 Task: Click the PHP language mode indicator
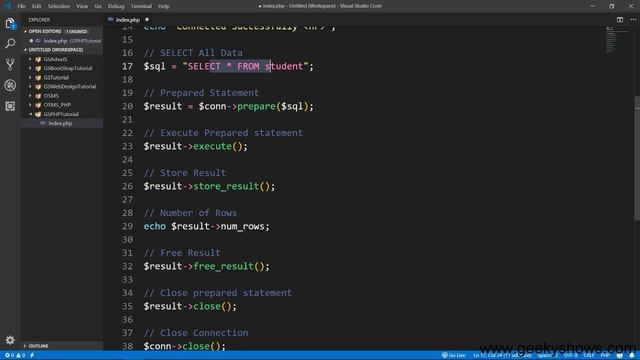[605, 355]
